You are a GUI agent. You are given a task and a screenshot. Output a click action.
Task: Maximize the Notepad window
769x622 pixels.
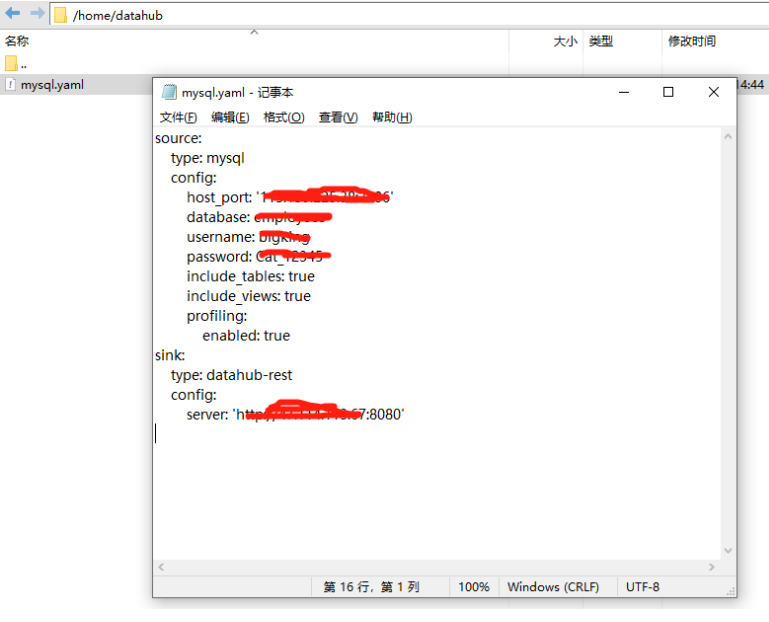668,92
